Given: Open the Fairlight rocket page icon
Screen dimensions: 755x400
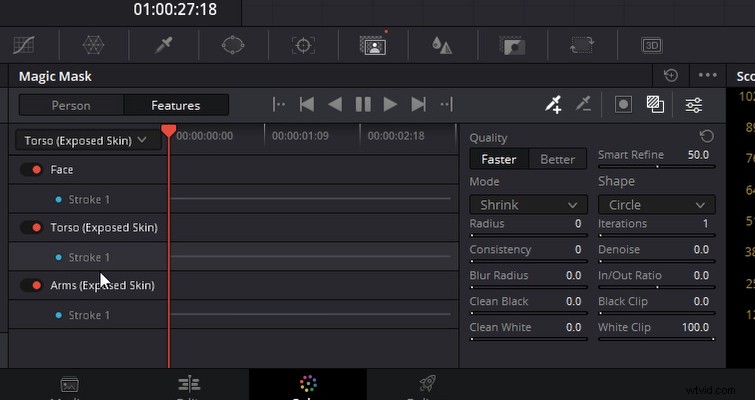Looking at the screenshot, I should pos(427,384).
